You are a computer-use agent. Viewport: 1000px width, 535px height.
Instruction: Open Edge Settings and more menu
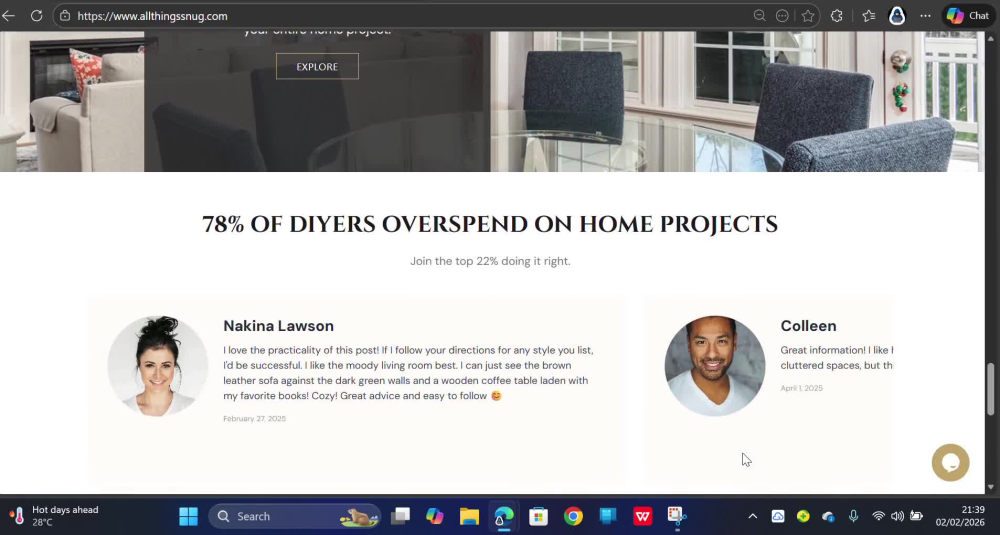[x=925, y=16]
